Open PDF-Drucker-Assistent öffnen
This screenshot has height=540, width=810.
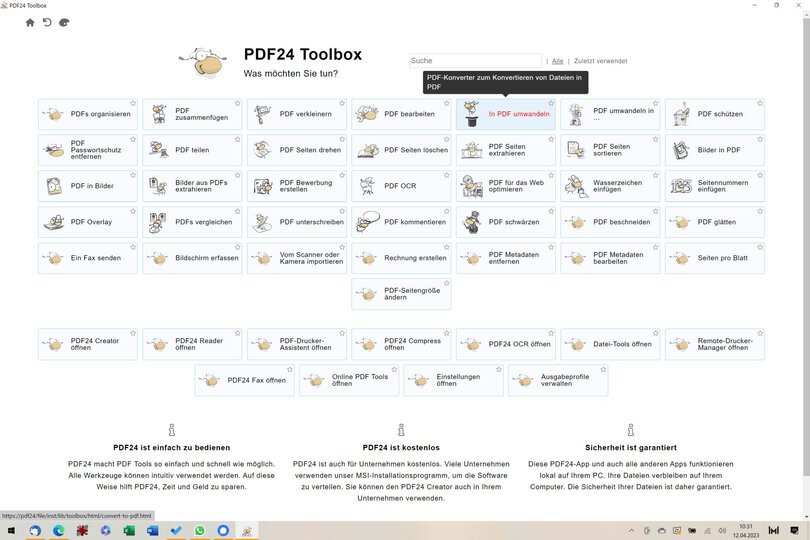click(x=297, y=344)
